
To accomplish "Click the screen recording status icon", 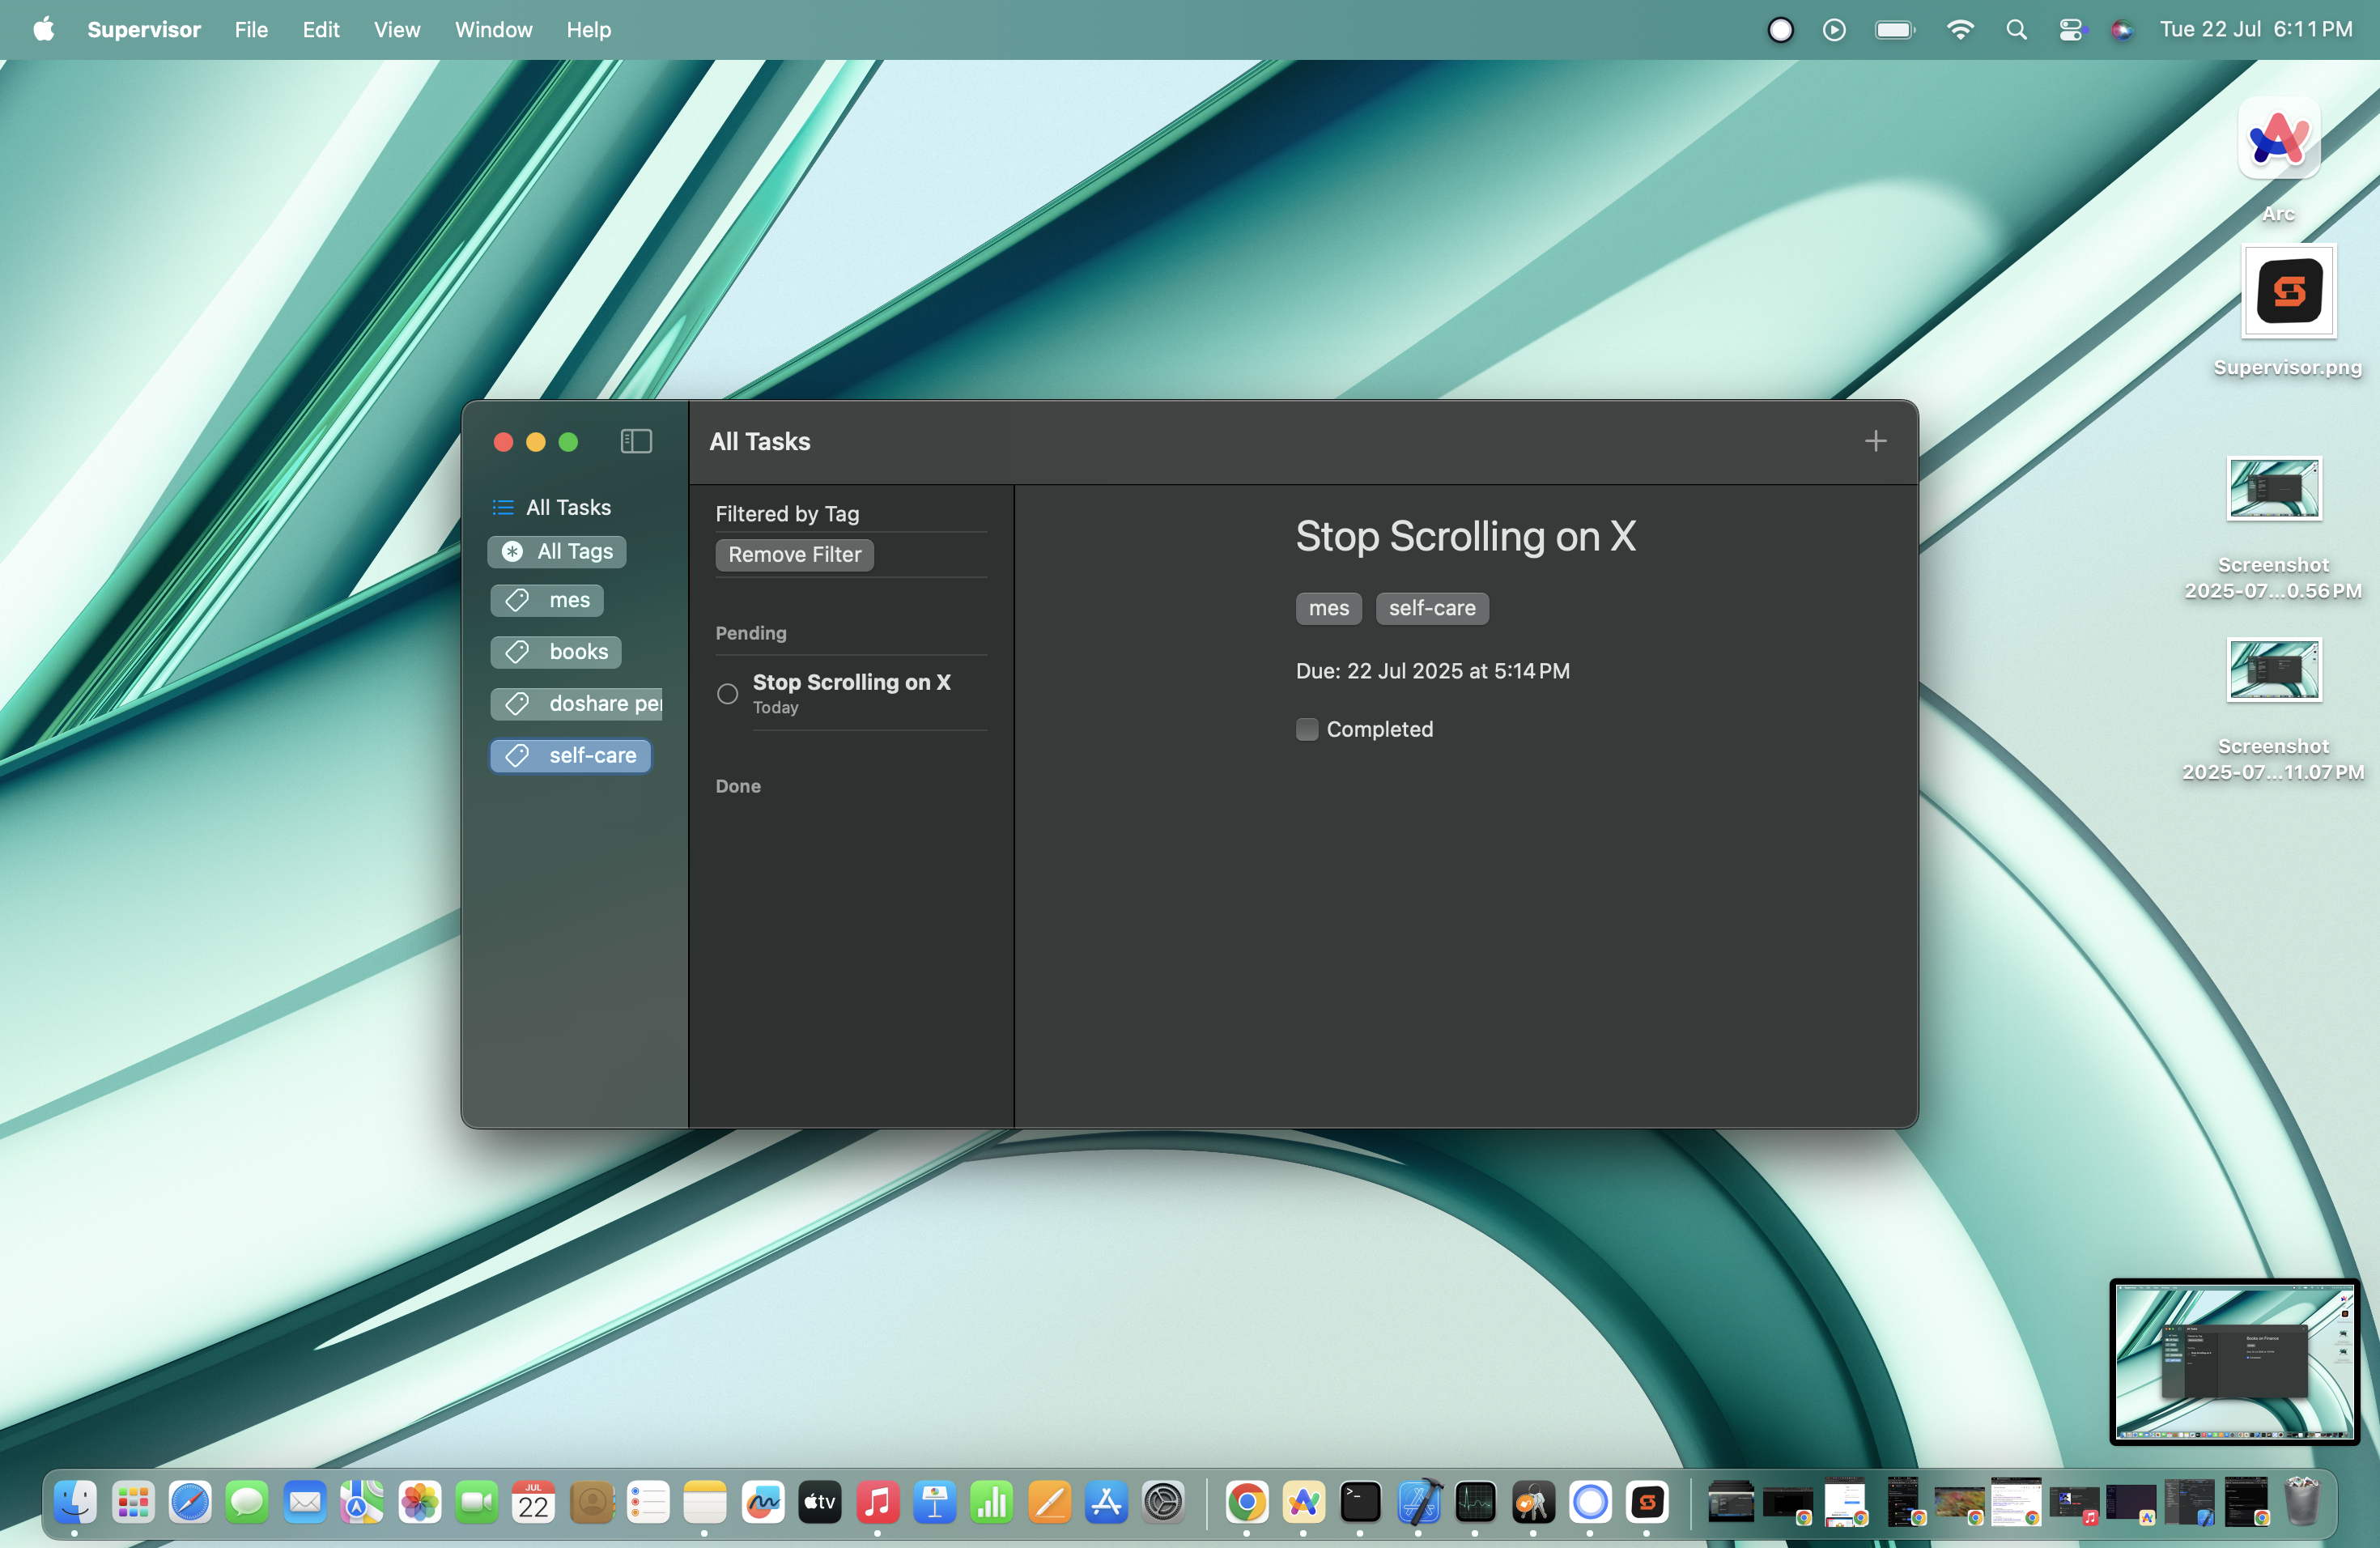I will coord(1780,30).
